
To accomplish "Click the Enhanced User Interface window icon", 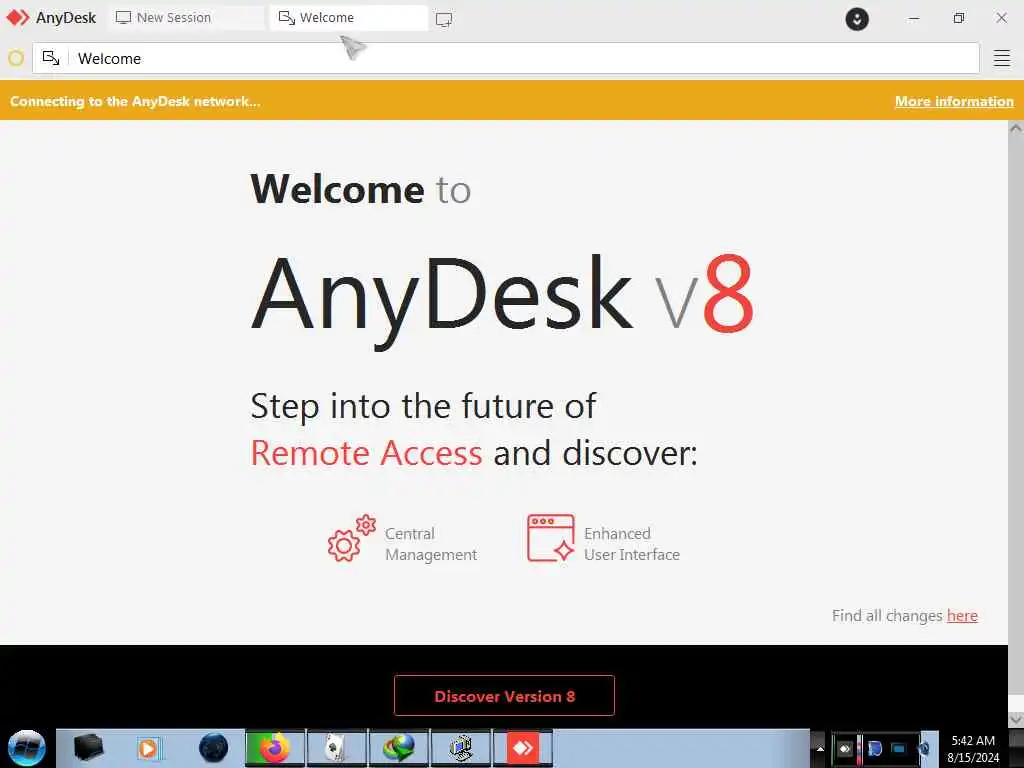I will (551, 537).
